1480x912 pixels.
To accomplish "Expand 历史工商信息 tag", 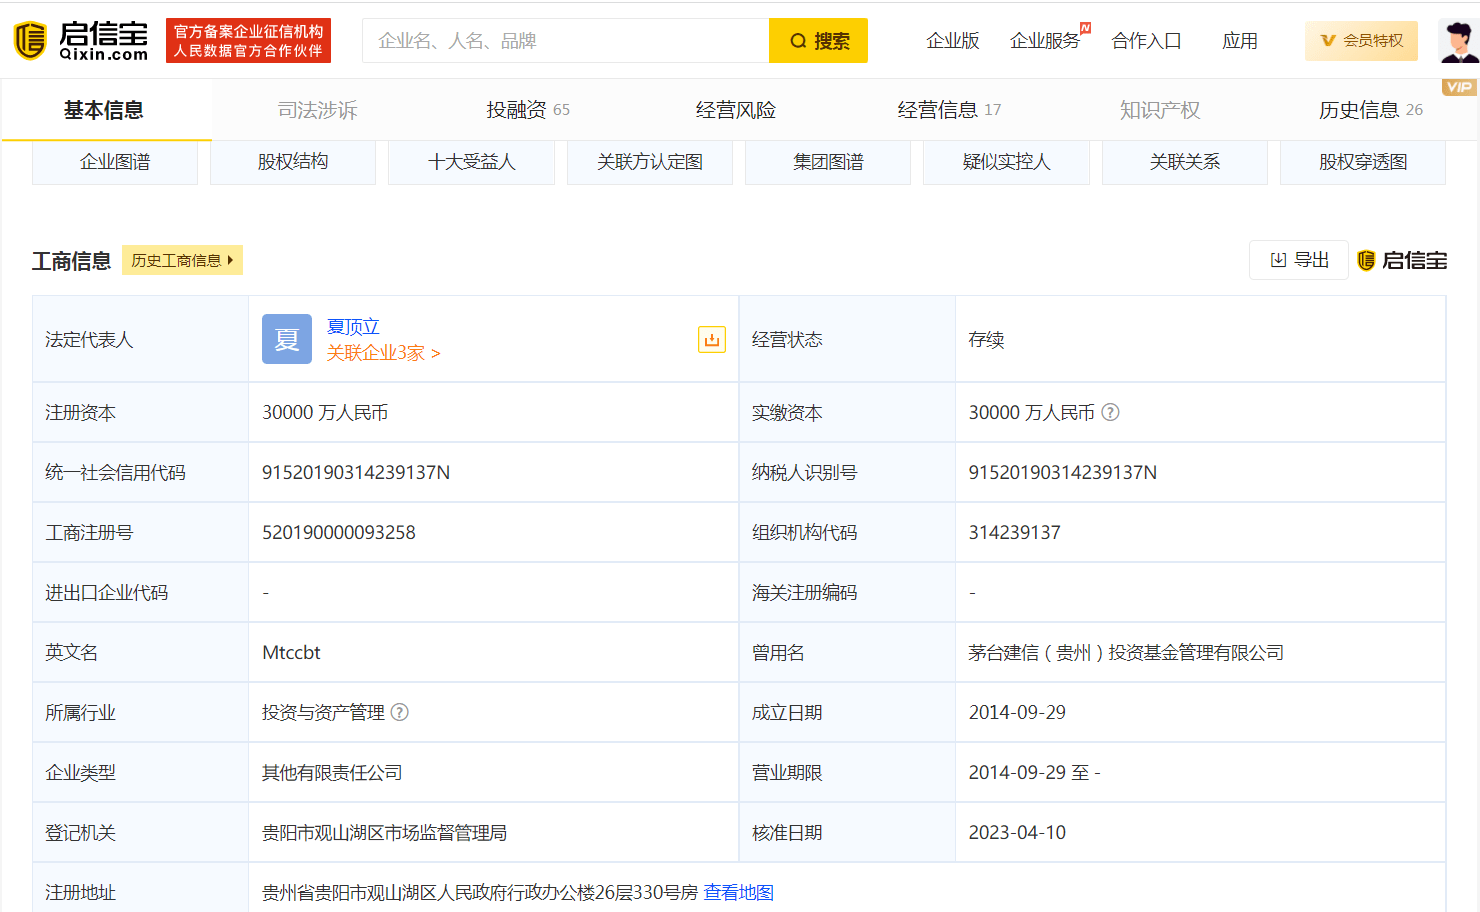I will pos(182,260).
